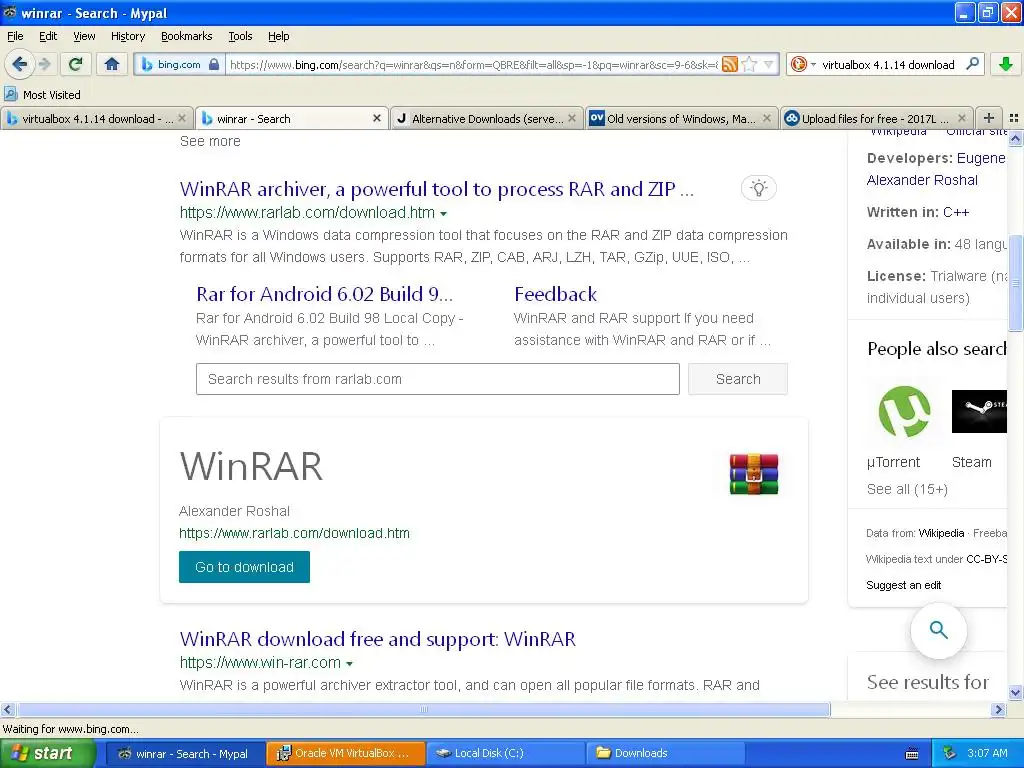Expand the rarlab.com download.htm URL dropdown arrow
This screenshot has width=1024, height=768.
pos(444,214)
